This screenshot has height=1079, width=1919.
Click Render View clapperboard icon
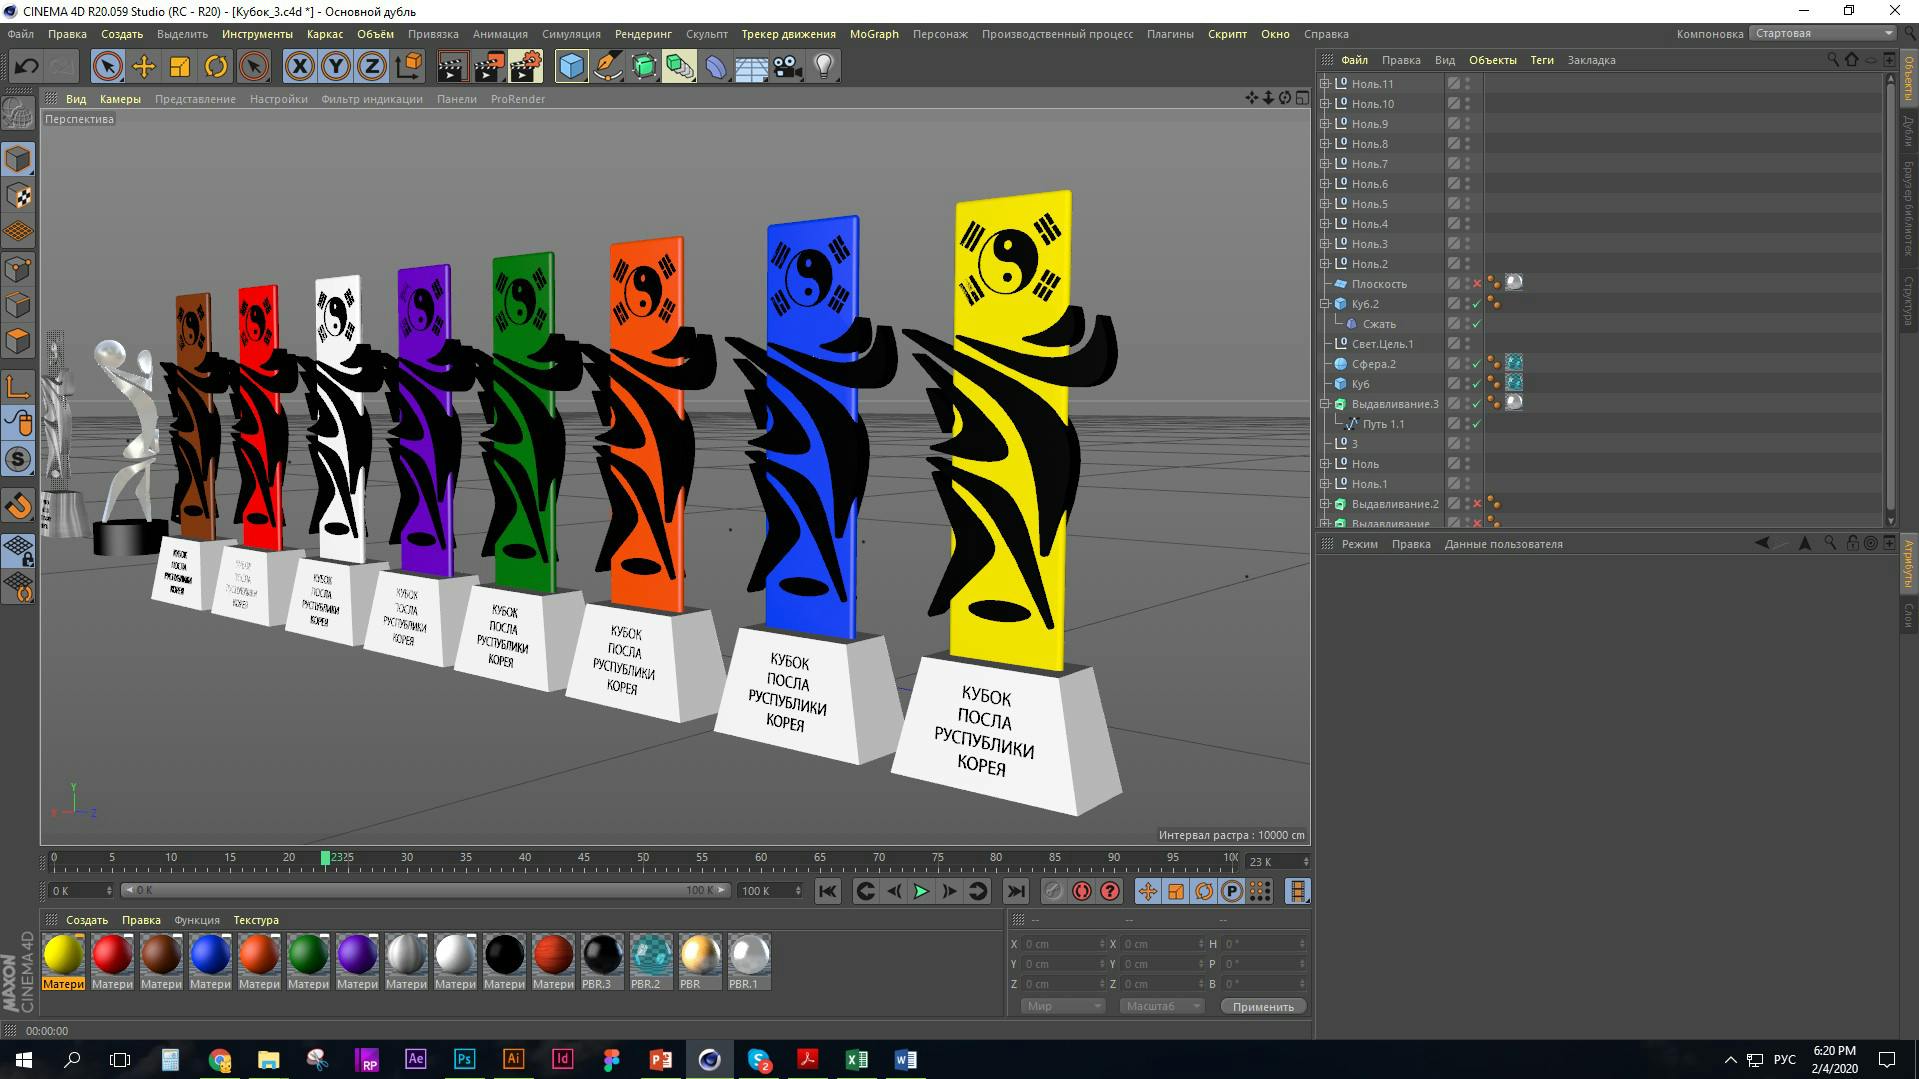tap(452, 67)
